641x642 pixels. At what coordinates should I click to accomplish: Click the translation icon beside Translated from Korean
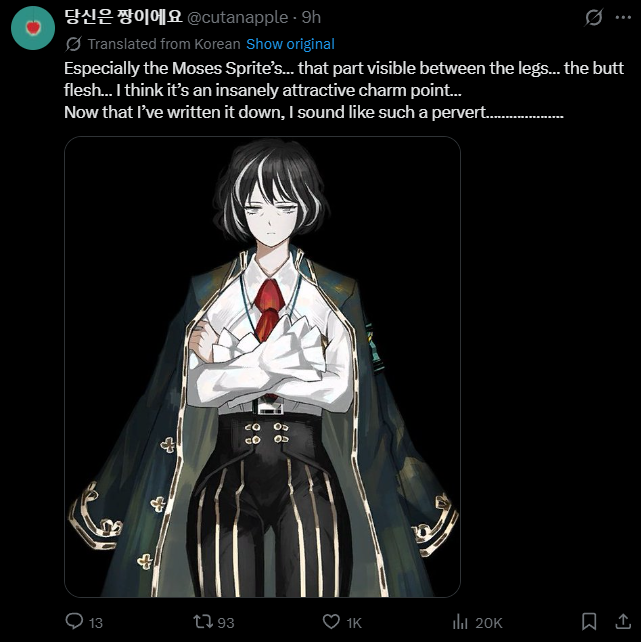[x=73, y=44]
